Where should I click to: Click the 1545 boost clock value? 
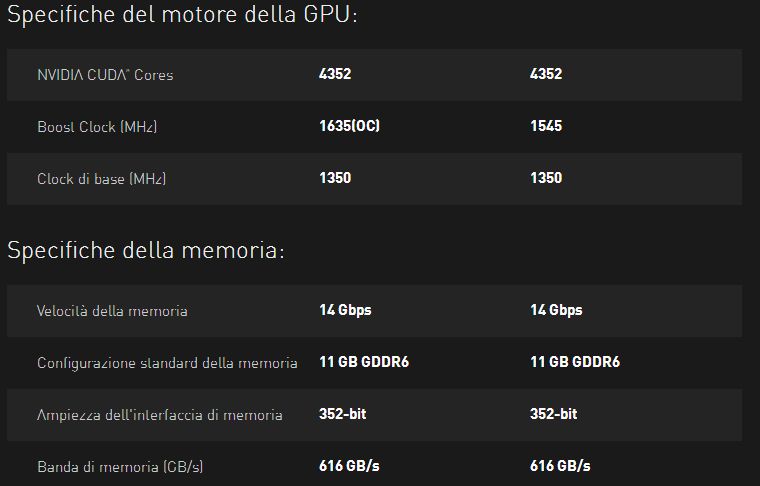[x=546, y=126]
